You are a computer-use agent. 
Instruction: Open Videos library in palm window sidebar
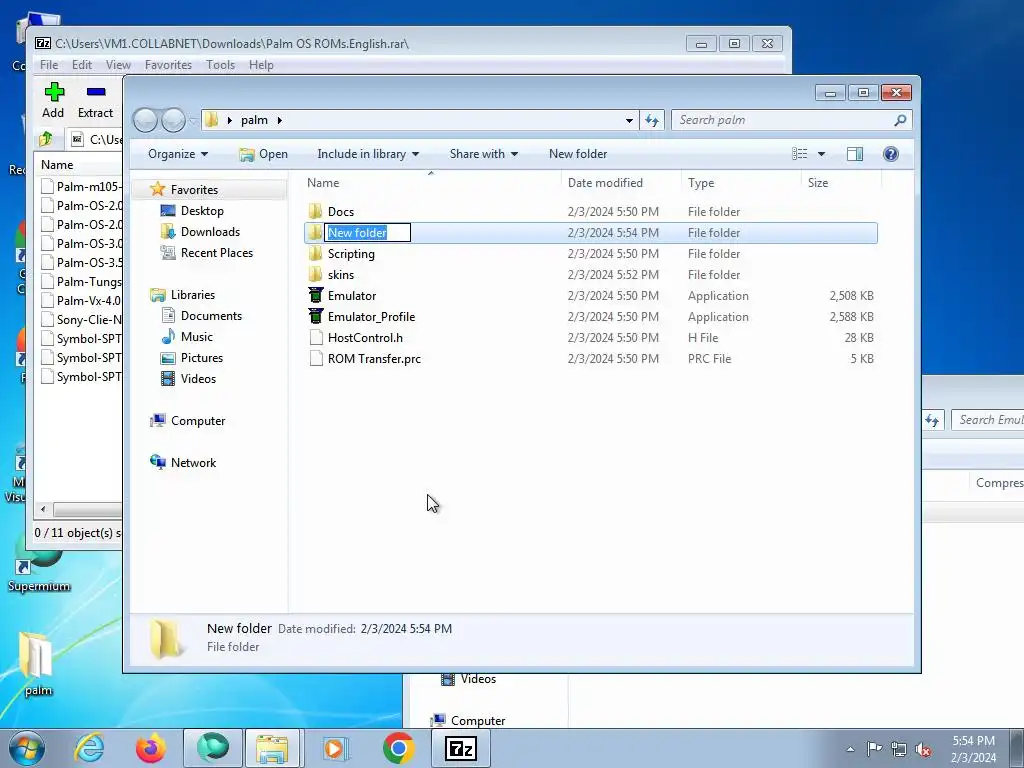tap(198, 379)
